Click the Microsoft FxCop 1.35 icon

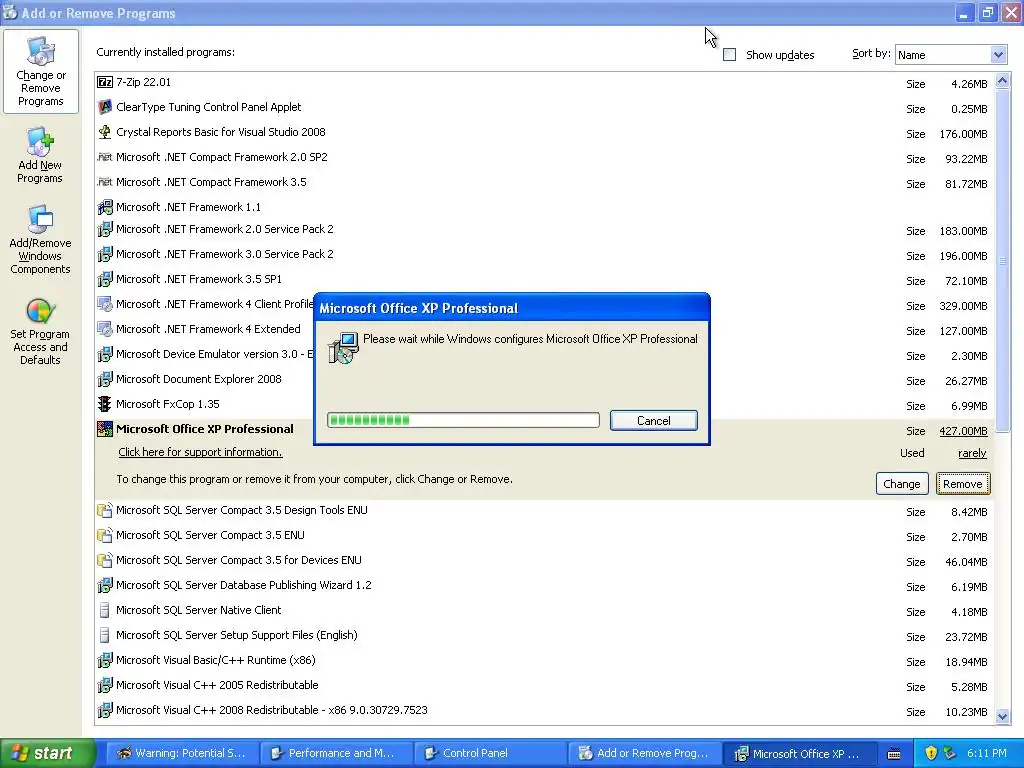tap(104, 404)
